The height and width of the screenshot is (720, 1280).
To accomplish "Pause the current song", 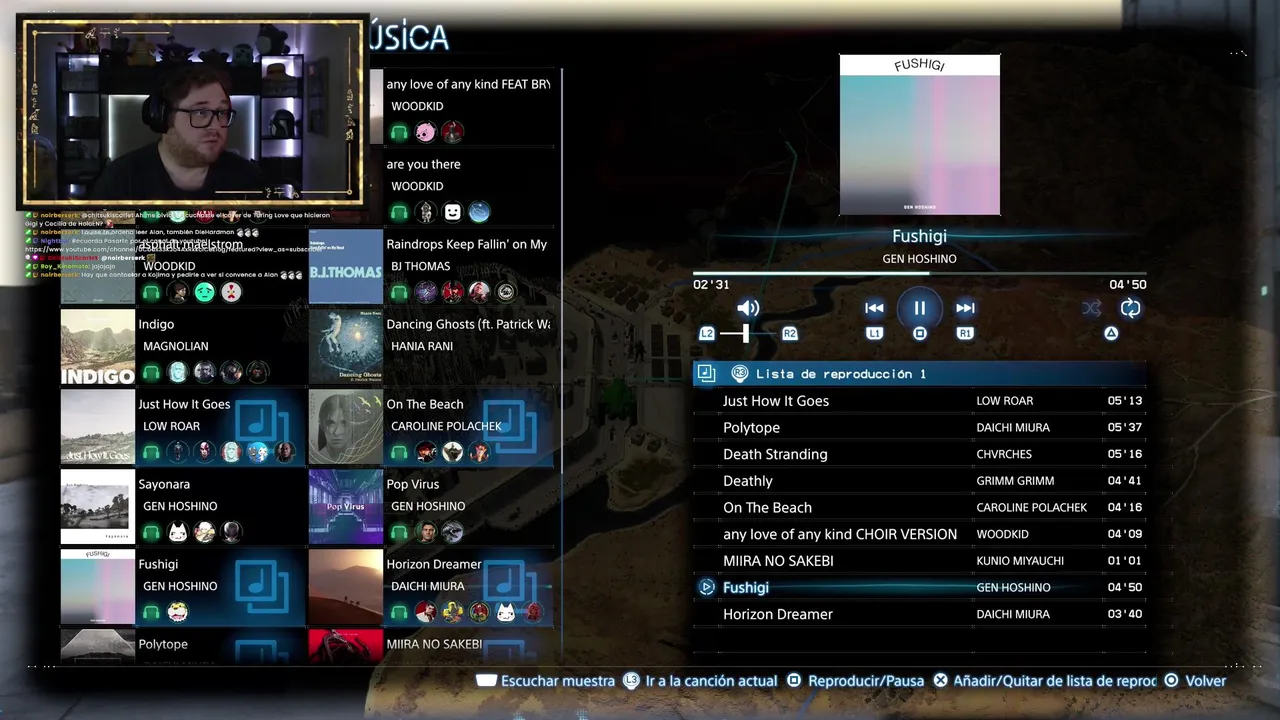I will [x=920, y=308].
